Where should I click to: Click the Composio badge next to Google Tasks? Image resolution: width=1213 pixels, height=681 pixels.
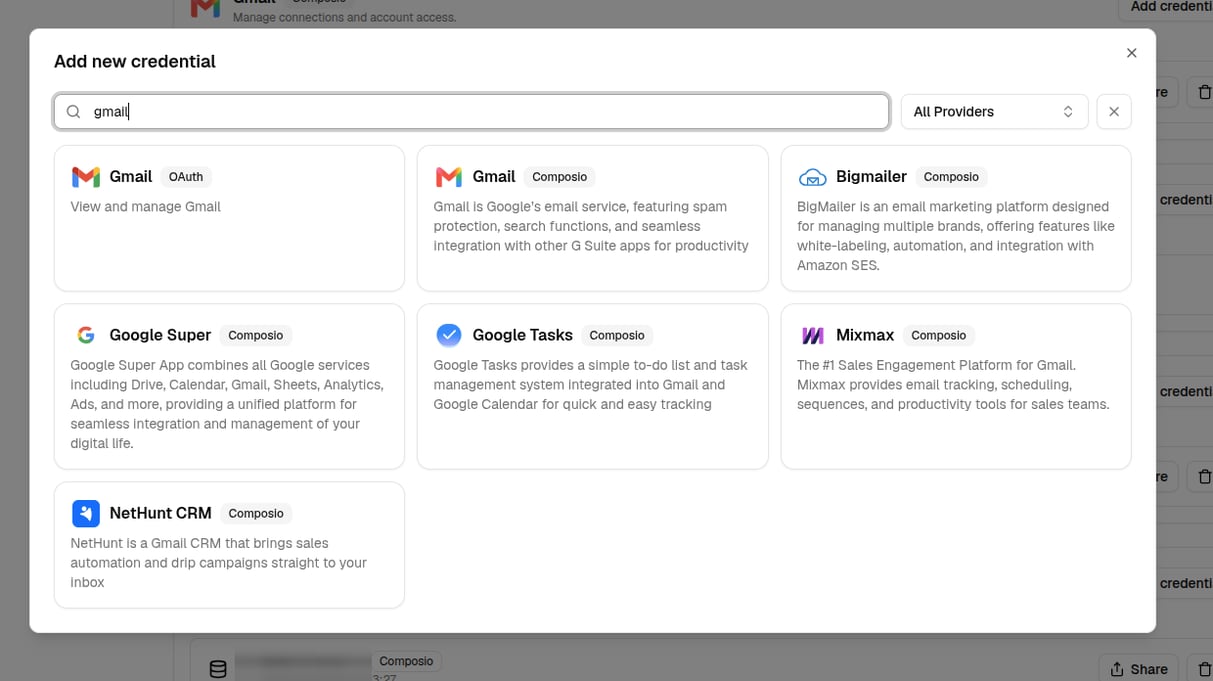click(x=617, y=335)
